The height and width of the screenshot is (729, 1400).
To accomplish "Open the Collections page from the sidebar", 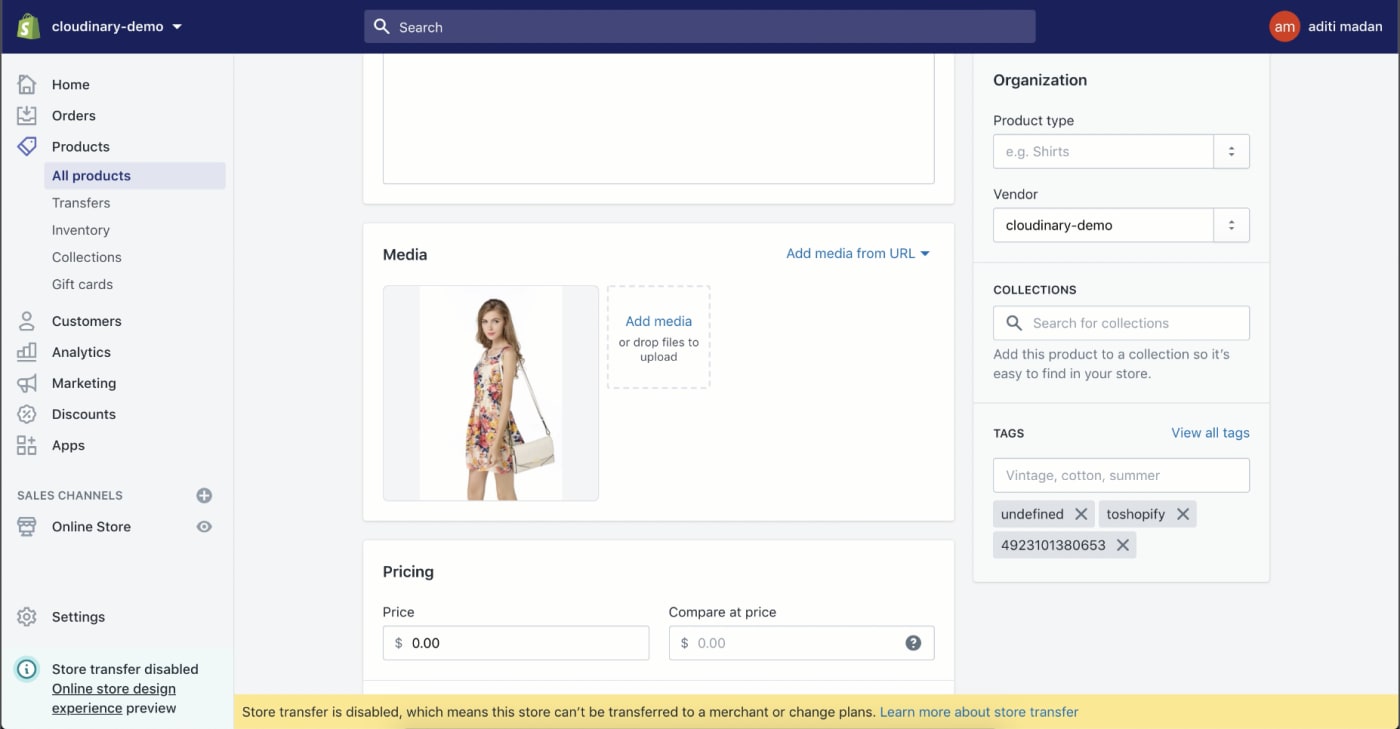I will pos(87,257).
